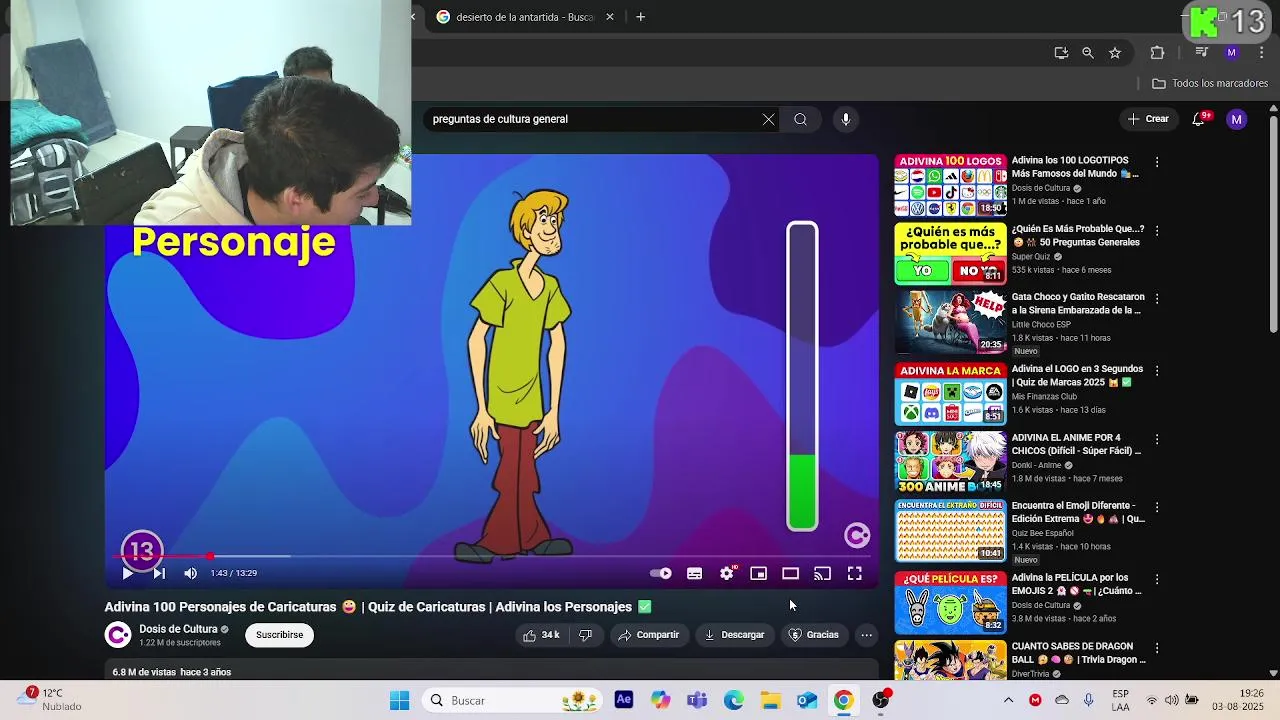Open the player settings gear

[x=727, y=573]
